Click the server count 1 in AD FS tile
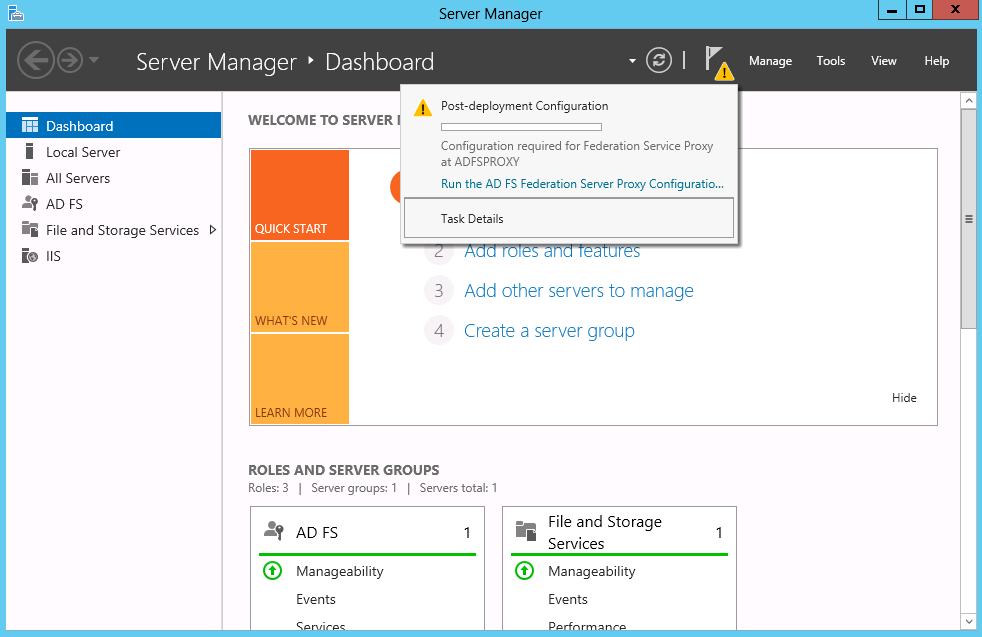The image size is (982, 637). pos(467,532)
